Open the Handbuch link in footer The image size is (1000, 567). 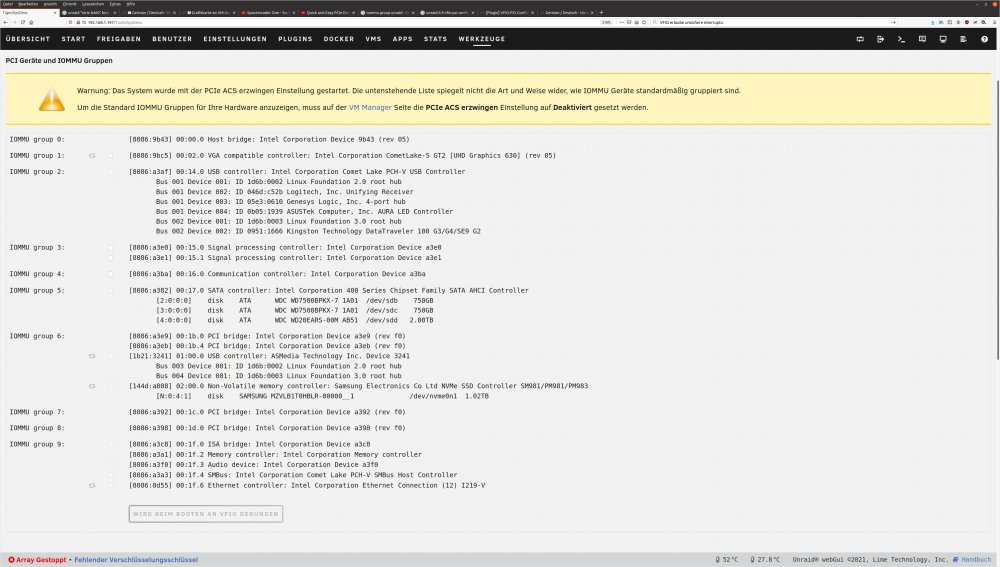(976, 559)
